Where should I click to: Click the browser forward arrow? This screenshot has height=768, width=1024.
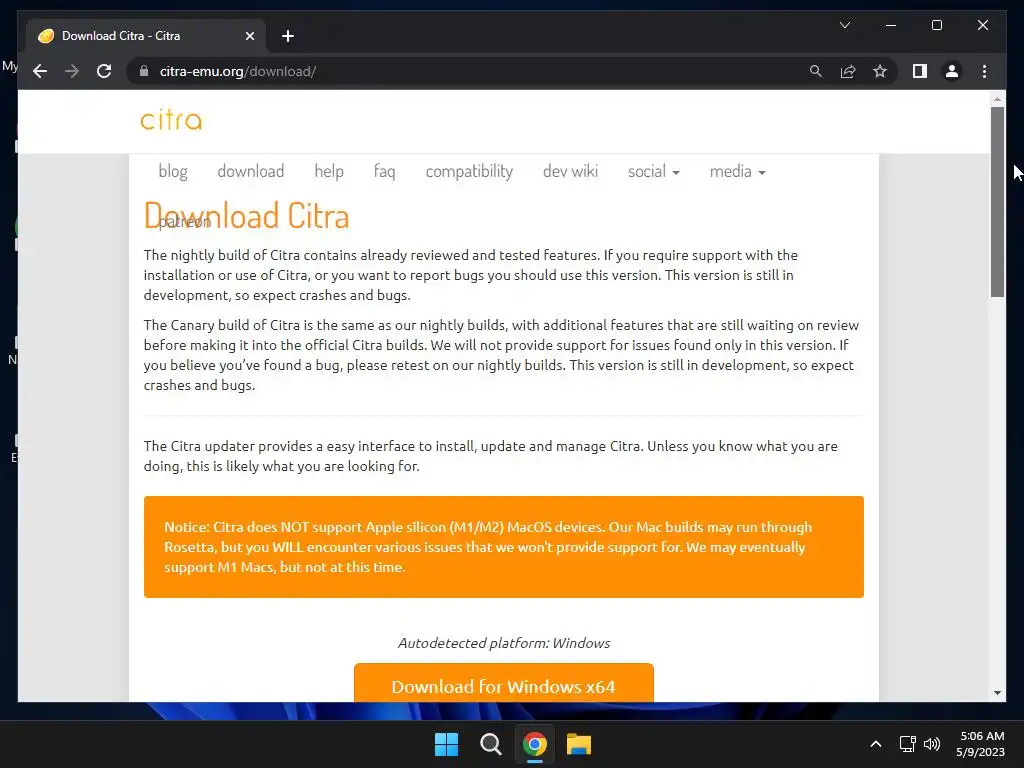coord(72,71)
